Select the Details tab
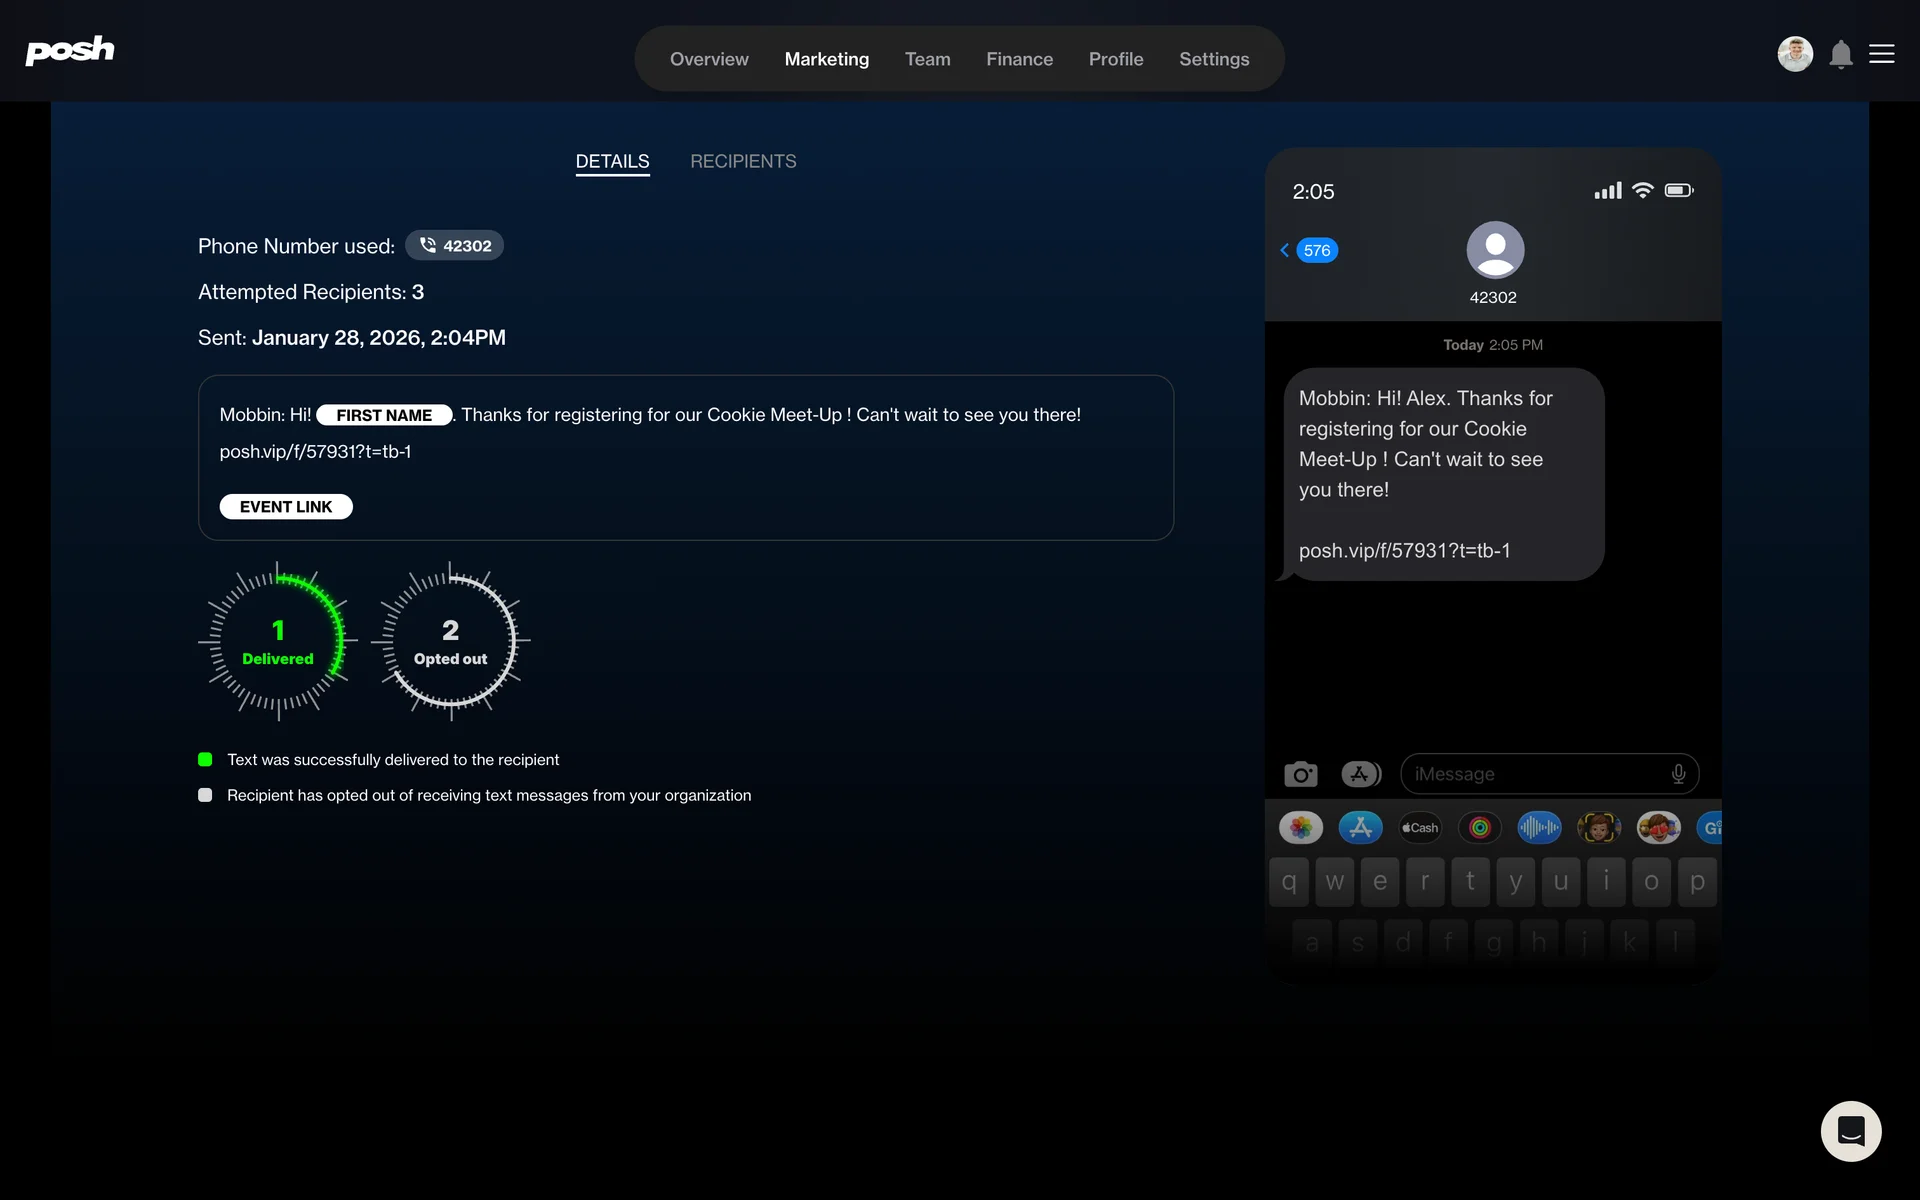Viewport: 1920px width, 1200px height. point(612,162)
